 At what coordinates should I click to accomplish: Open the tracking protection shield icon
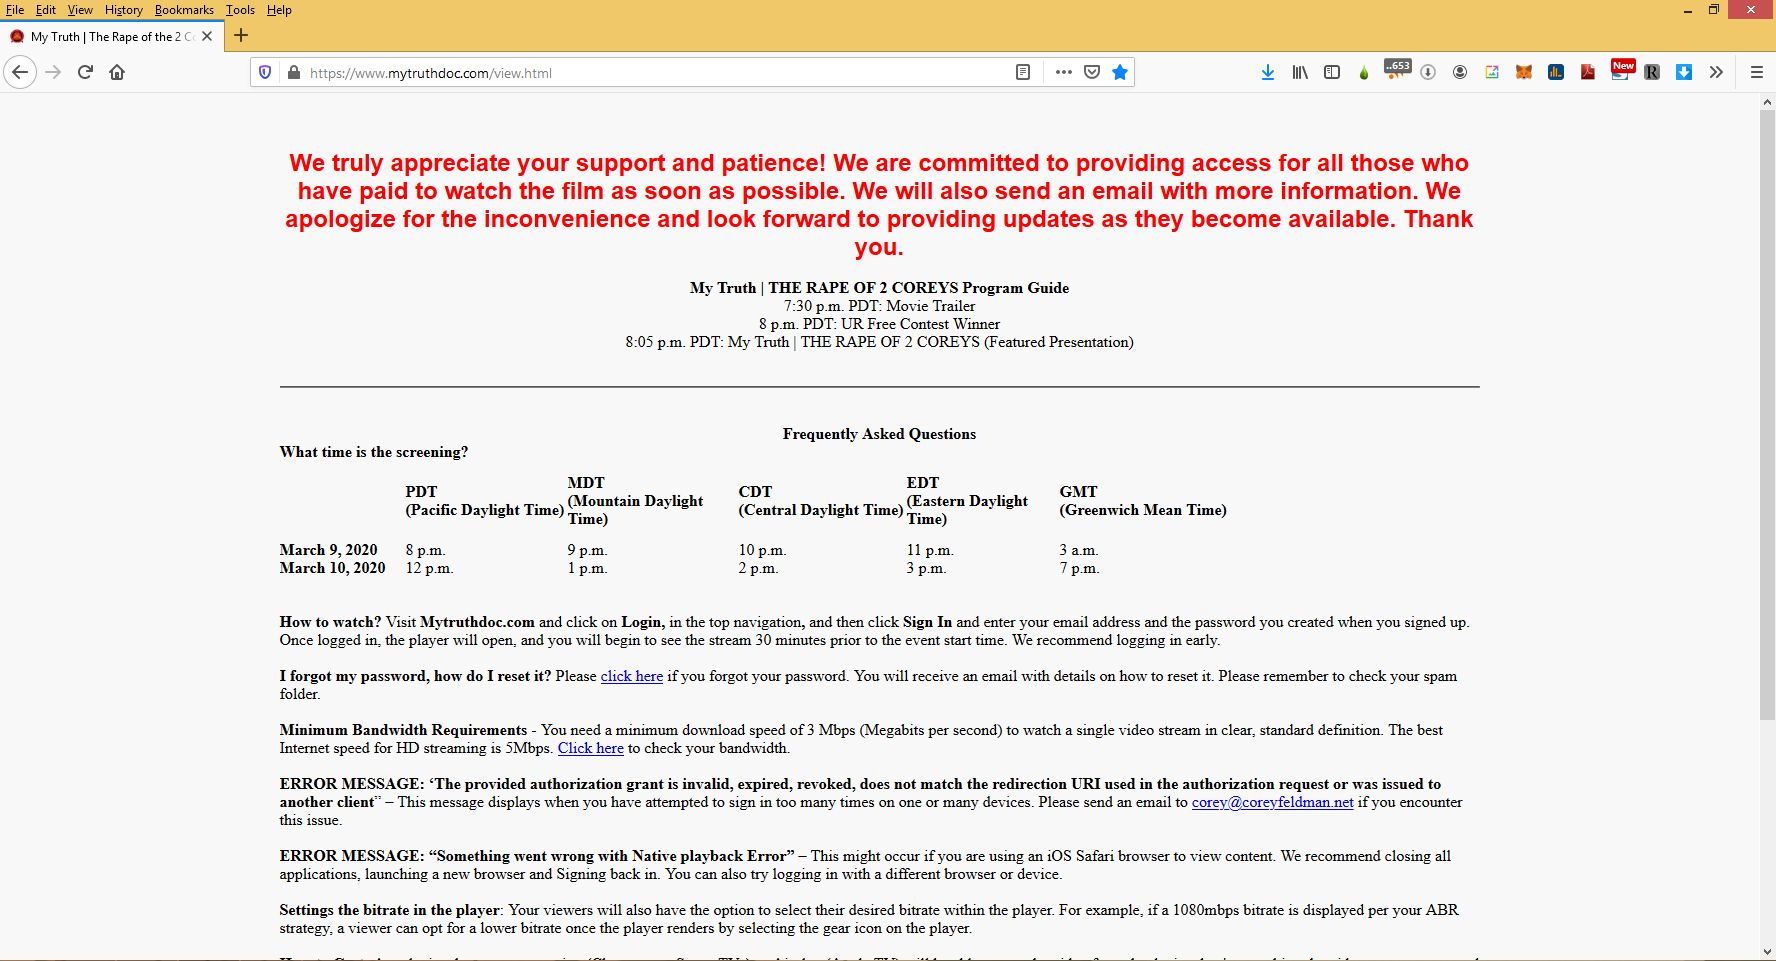[x=265, y=72]
